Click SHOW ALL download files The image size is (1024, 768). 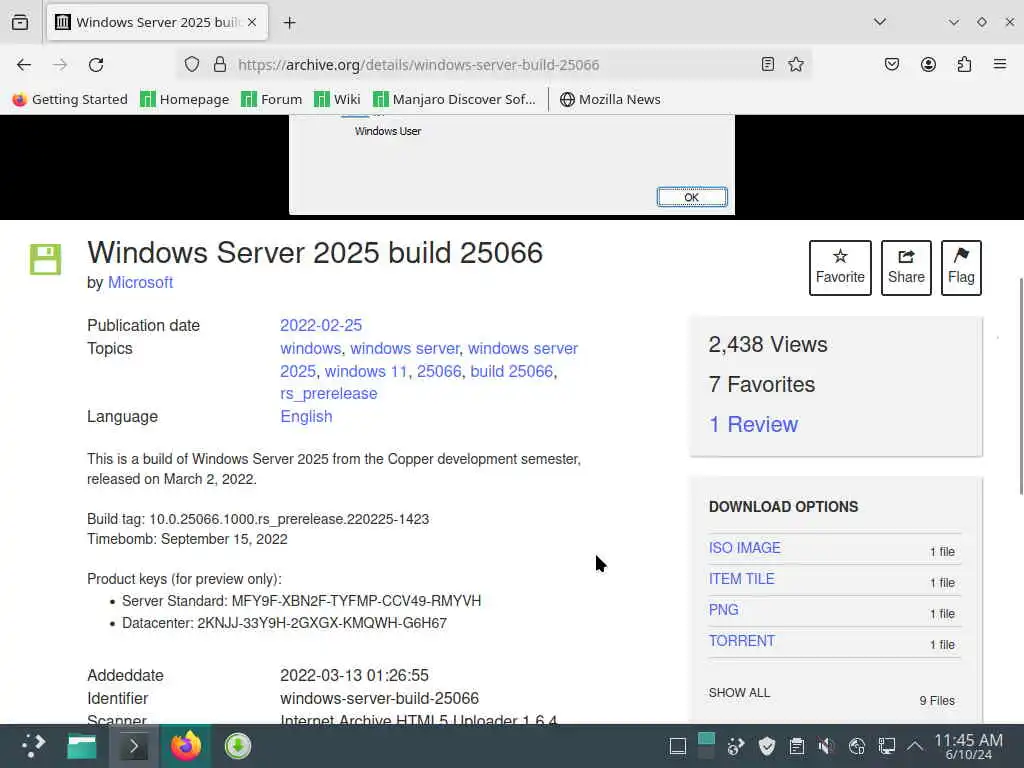pyautogui.click(x=739, y=692)
